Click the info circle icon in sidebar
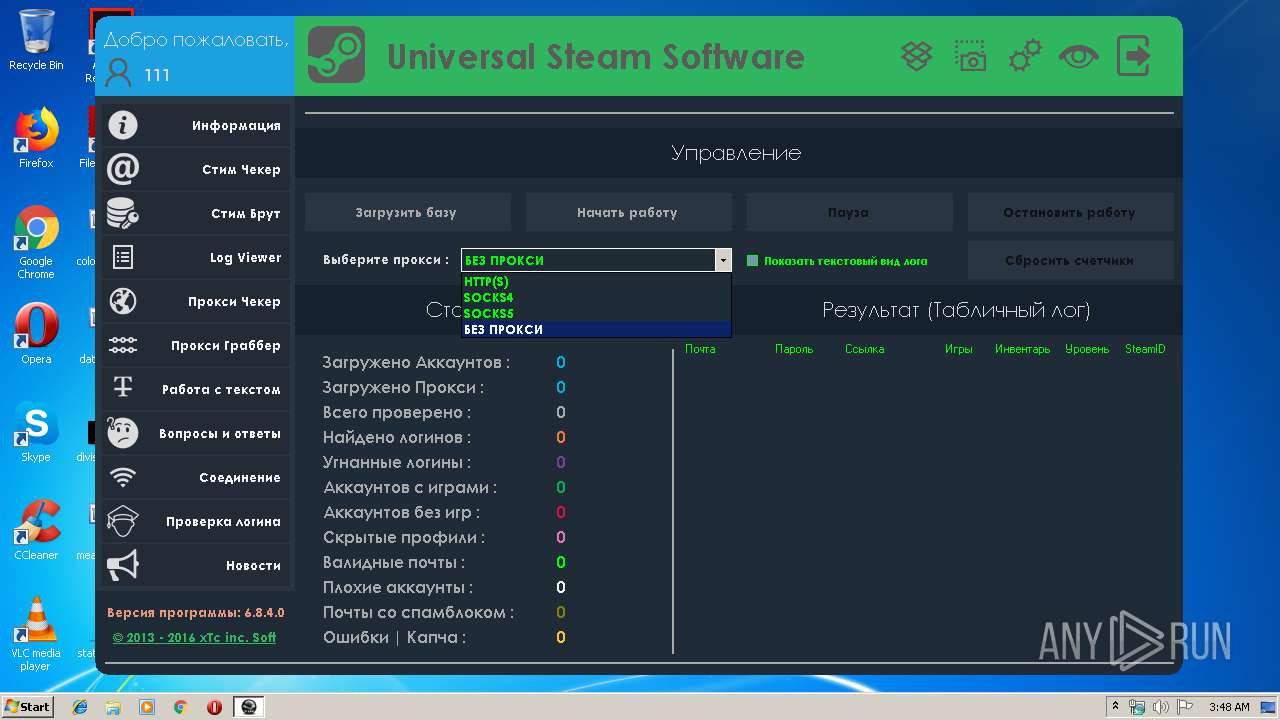Image resolution: width=1280 pixels, height=720 pixels. tap(123, 125)
